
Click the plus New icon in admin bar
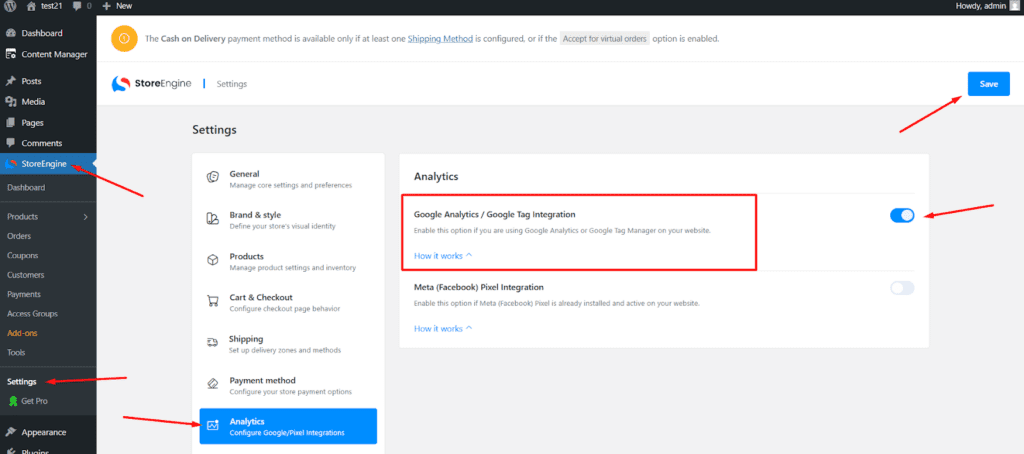(106, 6)
